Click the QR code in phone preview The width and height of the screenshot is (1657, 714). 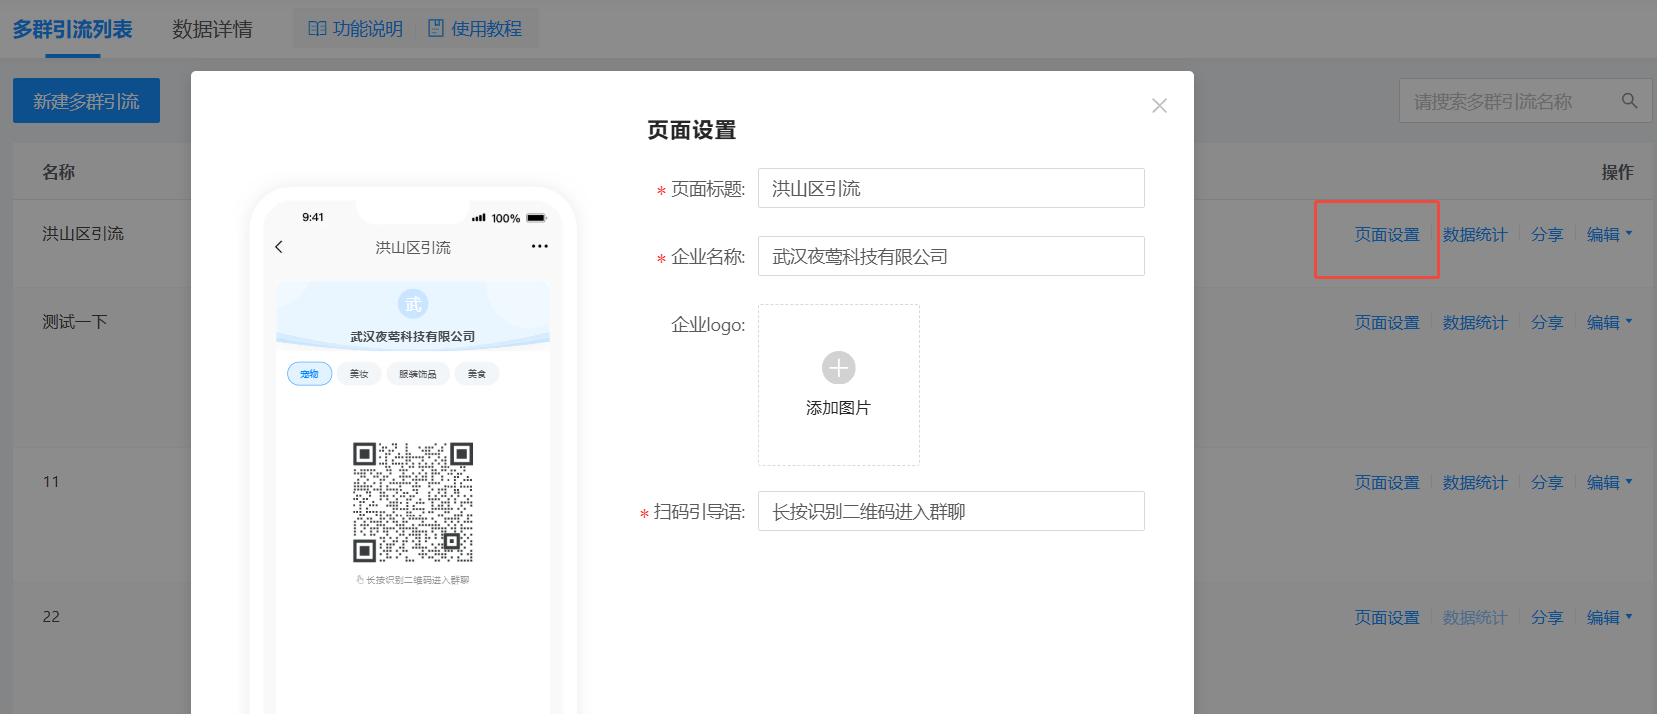[413, 502]
